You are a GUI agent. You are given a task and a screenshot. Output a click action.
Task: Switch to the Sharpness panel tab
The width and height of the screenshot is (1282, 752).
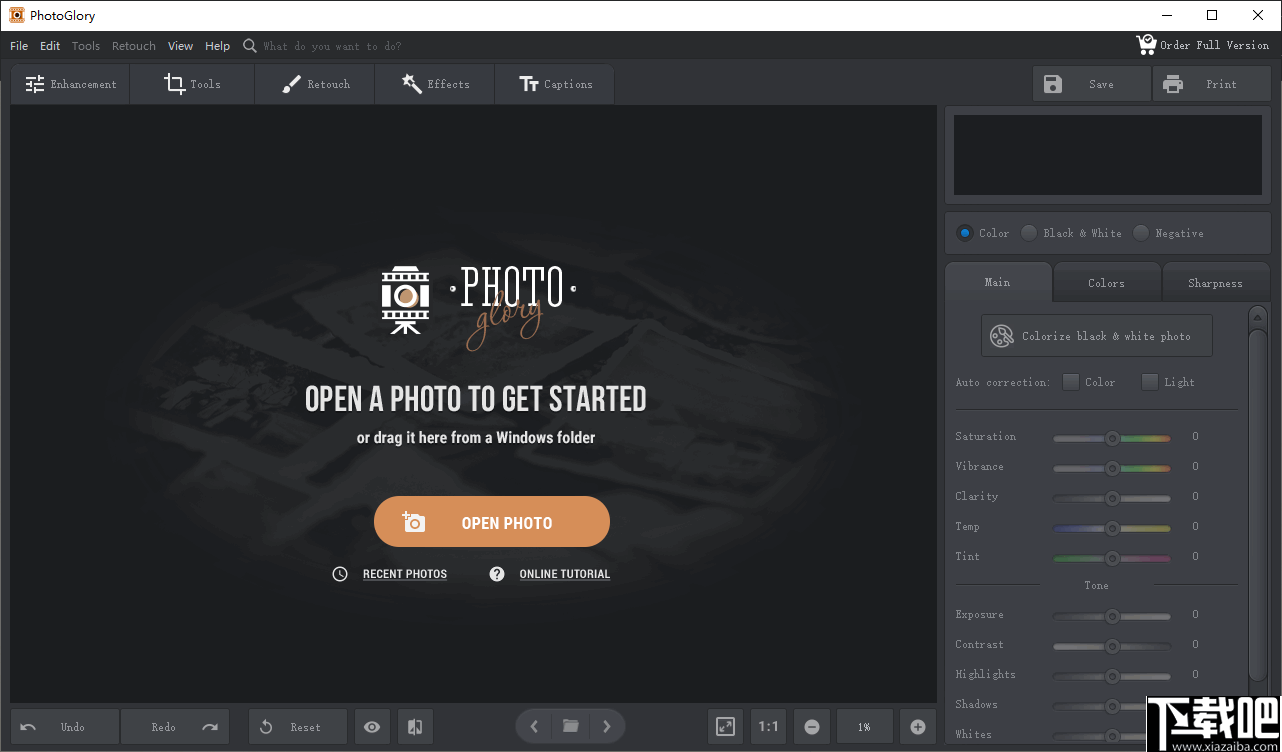point(1216,283)
